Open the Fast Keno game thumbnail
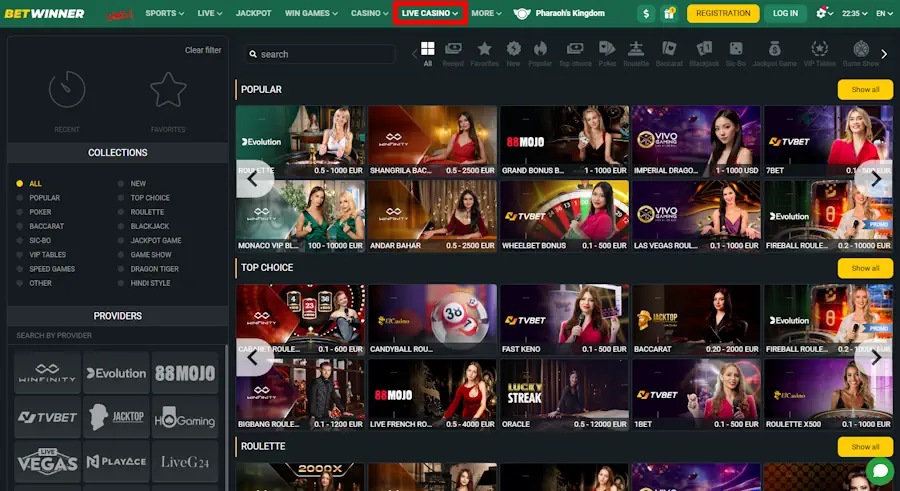 pos(564,320)
